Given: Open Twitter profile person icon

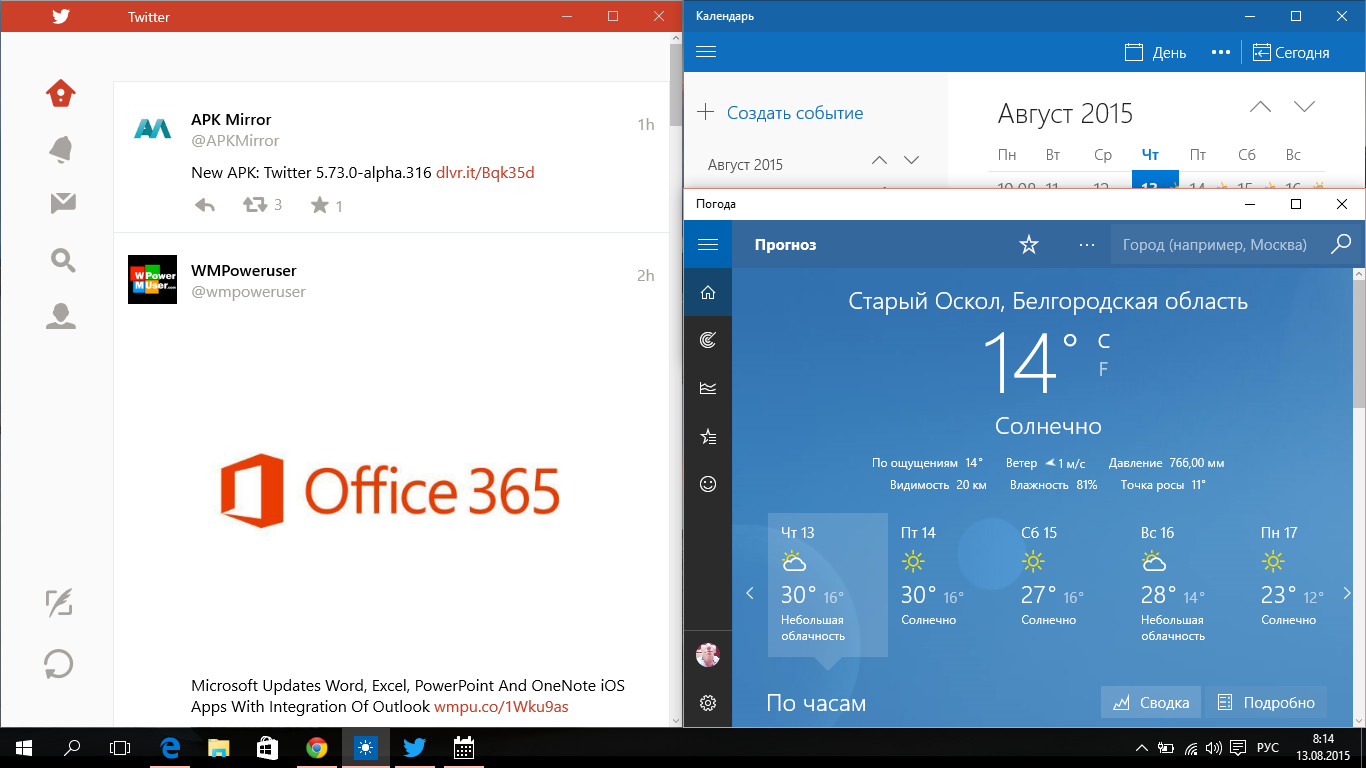Looking at the screenshot, I should pos(61,316).
